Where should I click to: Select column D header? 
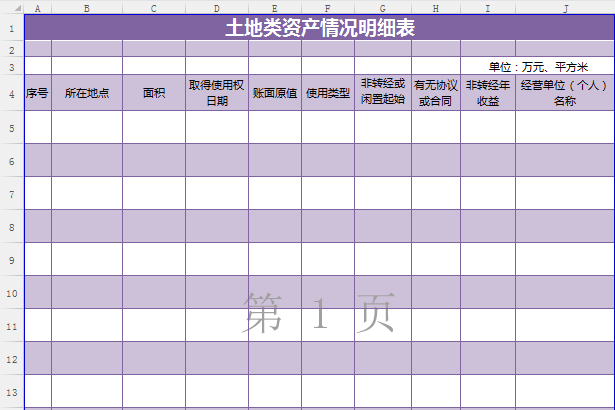[x=217, y=8]
